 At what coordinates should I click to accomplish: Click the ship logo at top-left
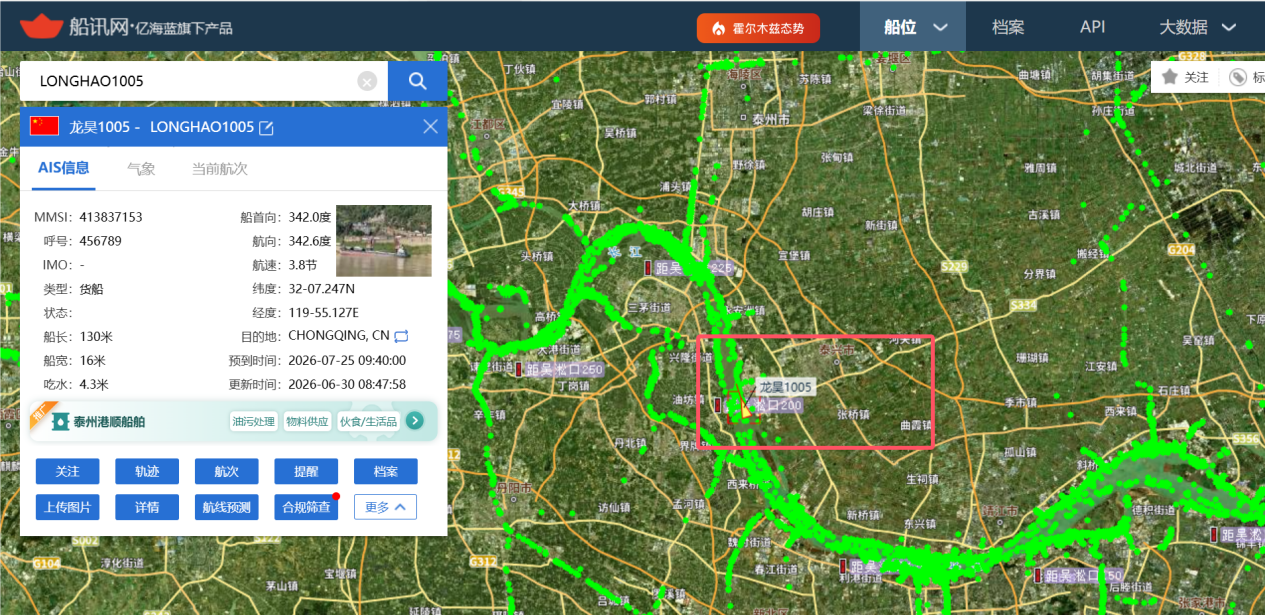click(41, 25)
